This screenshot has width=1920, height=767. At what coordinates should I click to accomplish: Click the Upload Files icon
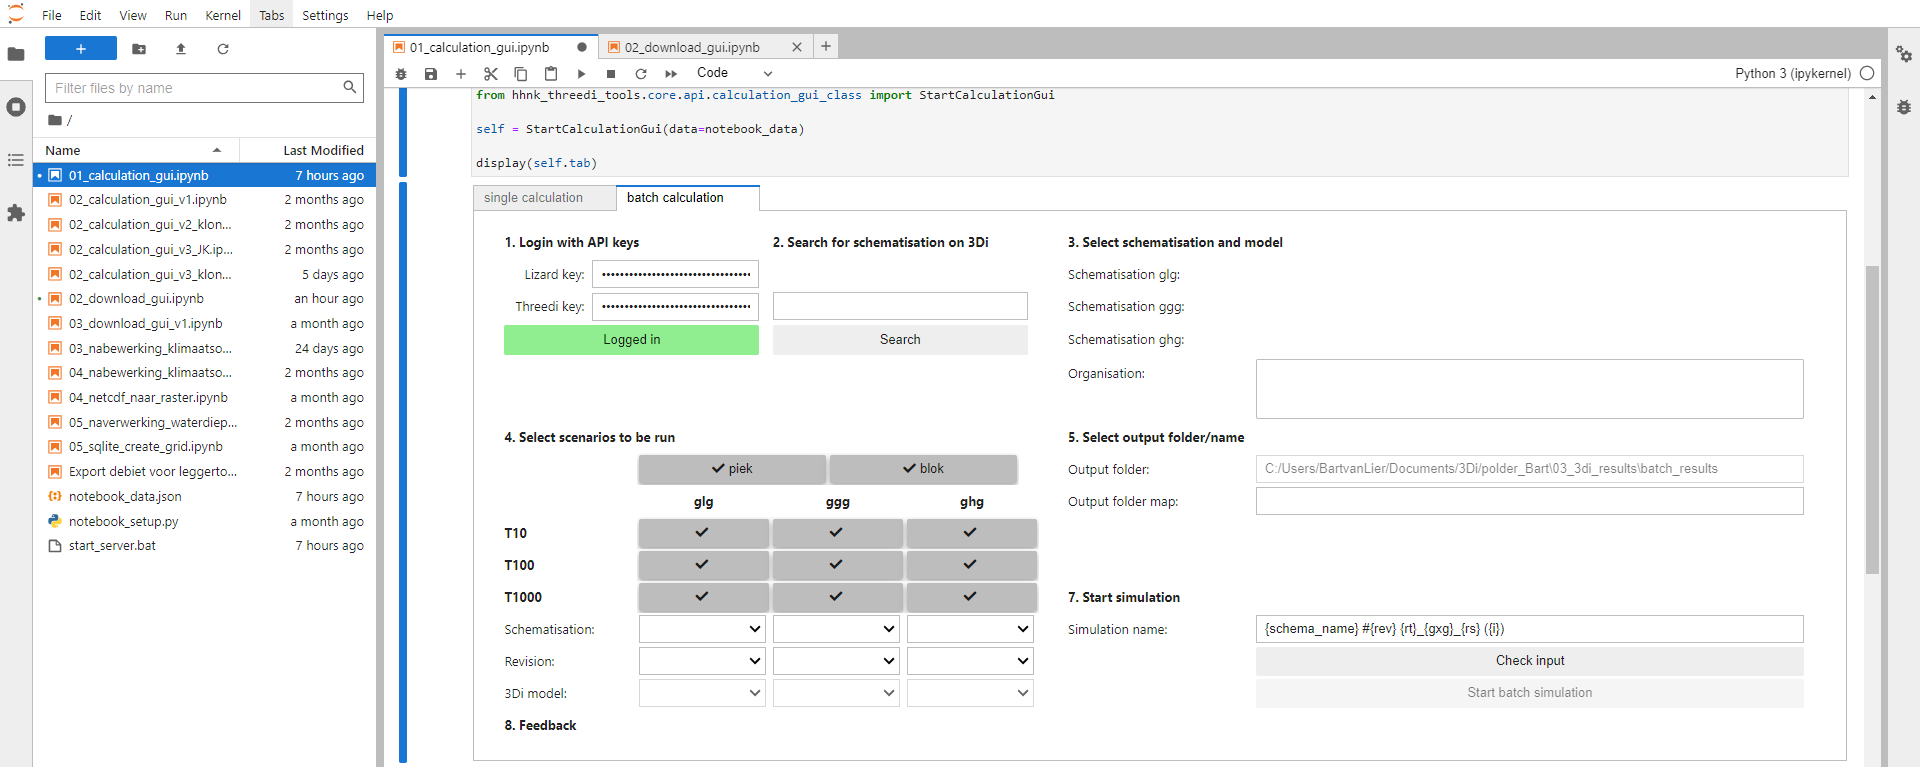(181, 48)
